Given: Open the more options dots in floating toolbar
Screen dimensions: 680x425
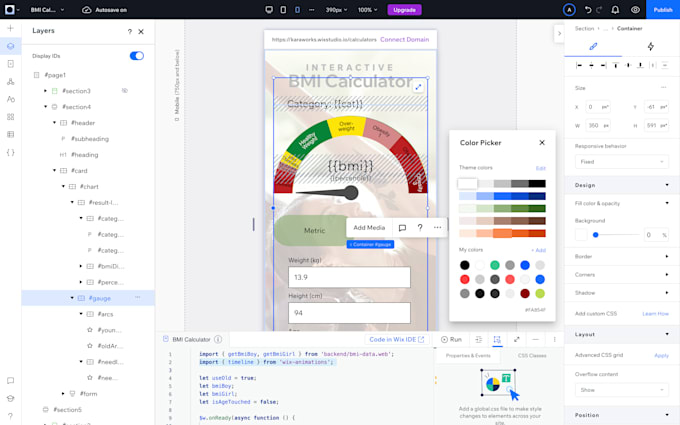Looking at the screenshot, I should 437,228.
